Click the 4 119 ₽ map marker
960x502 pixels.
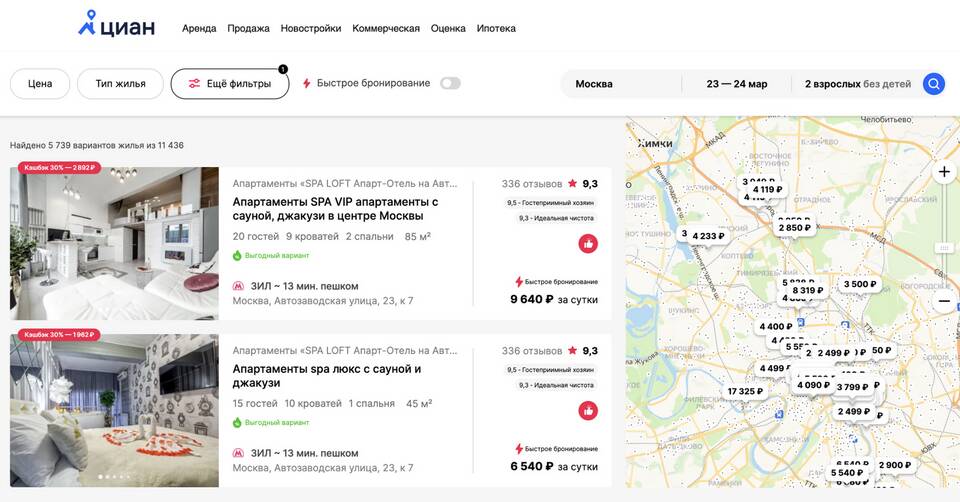767,189
